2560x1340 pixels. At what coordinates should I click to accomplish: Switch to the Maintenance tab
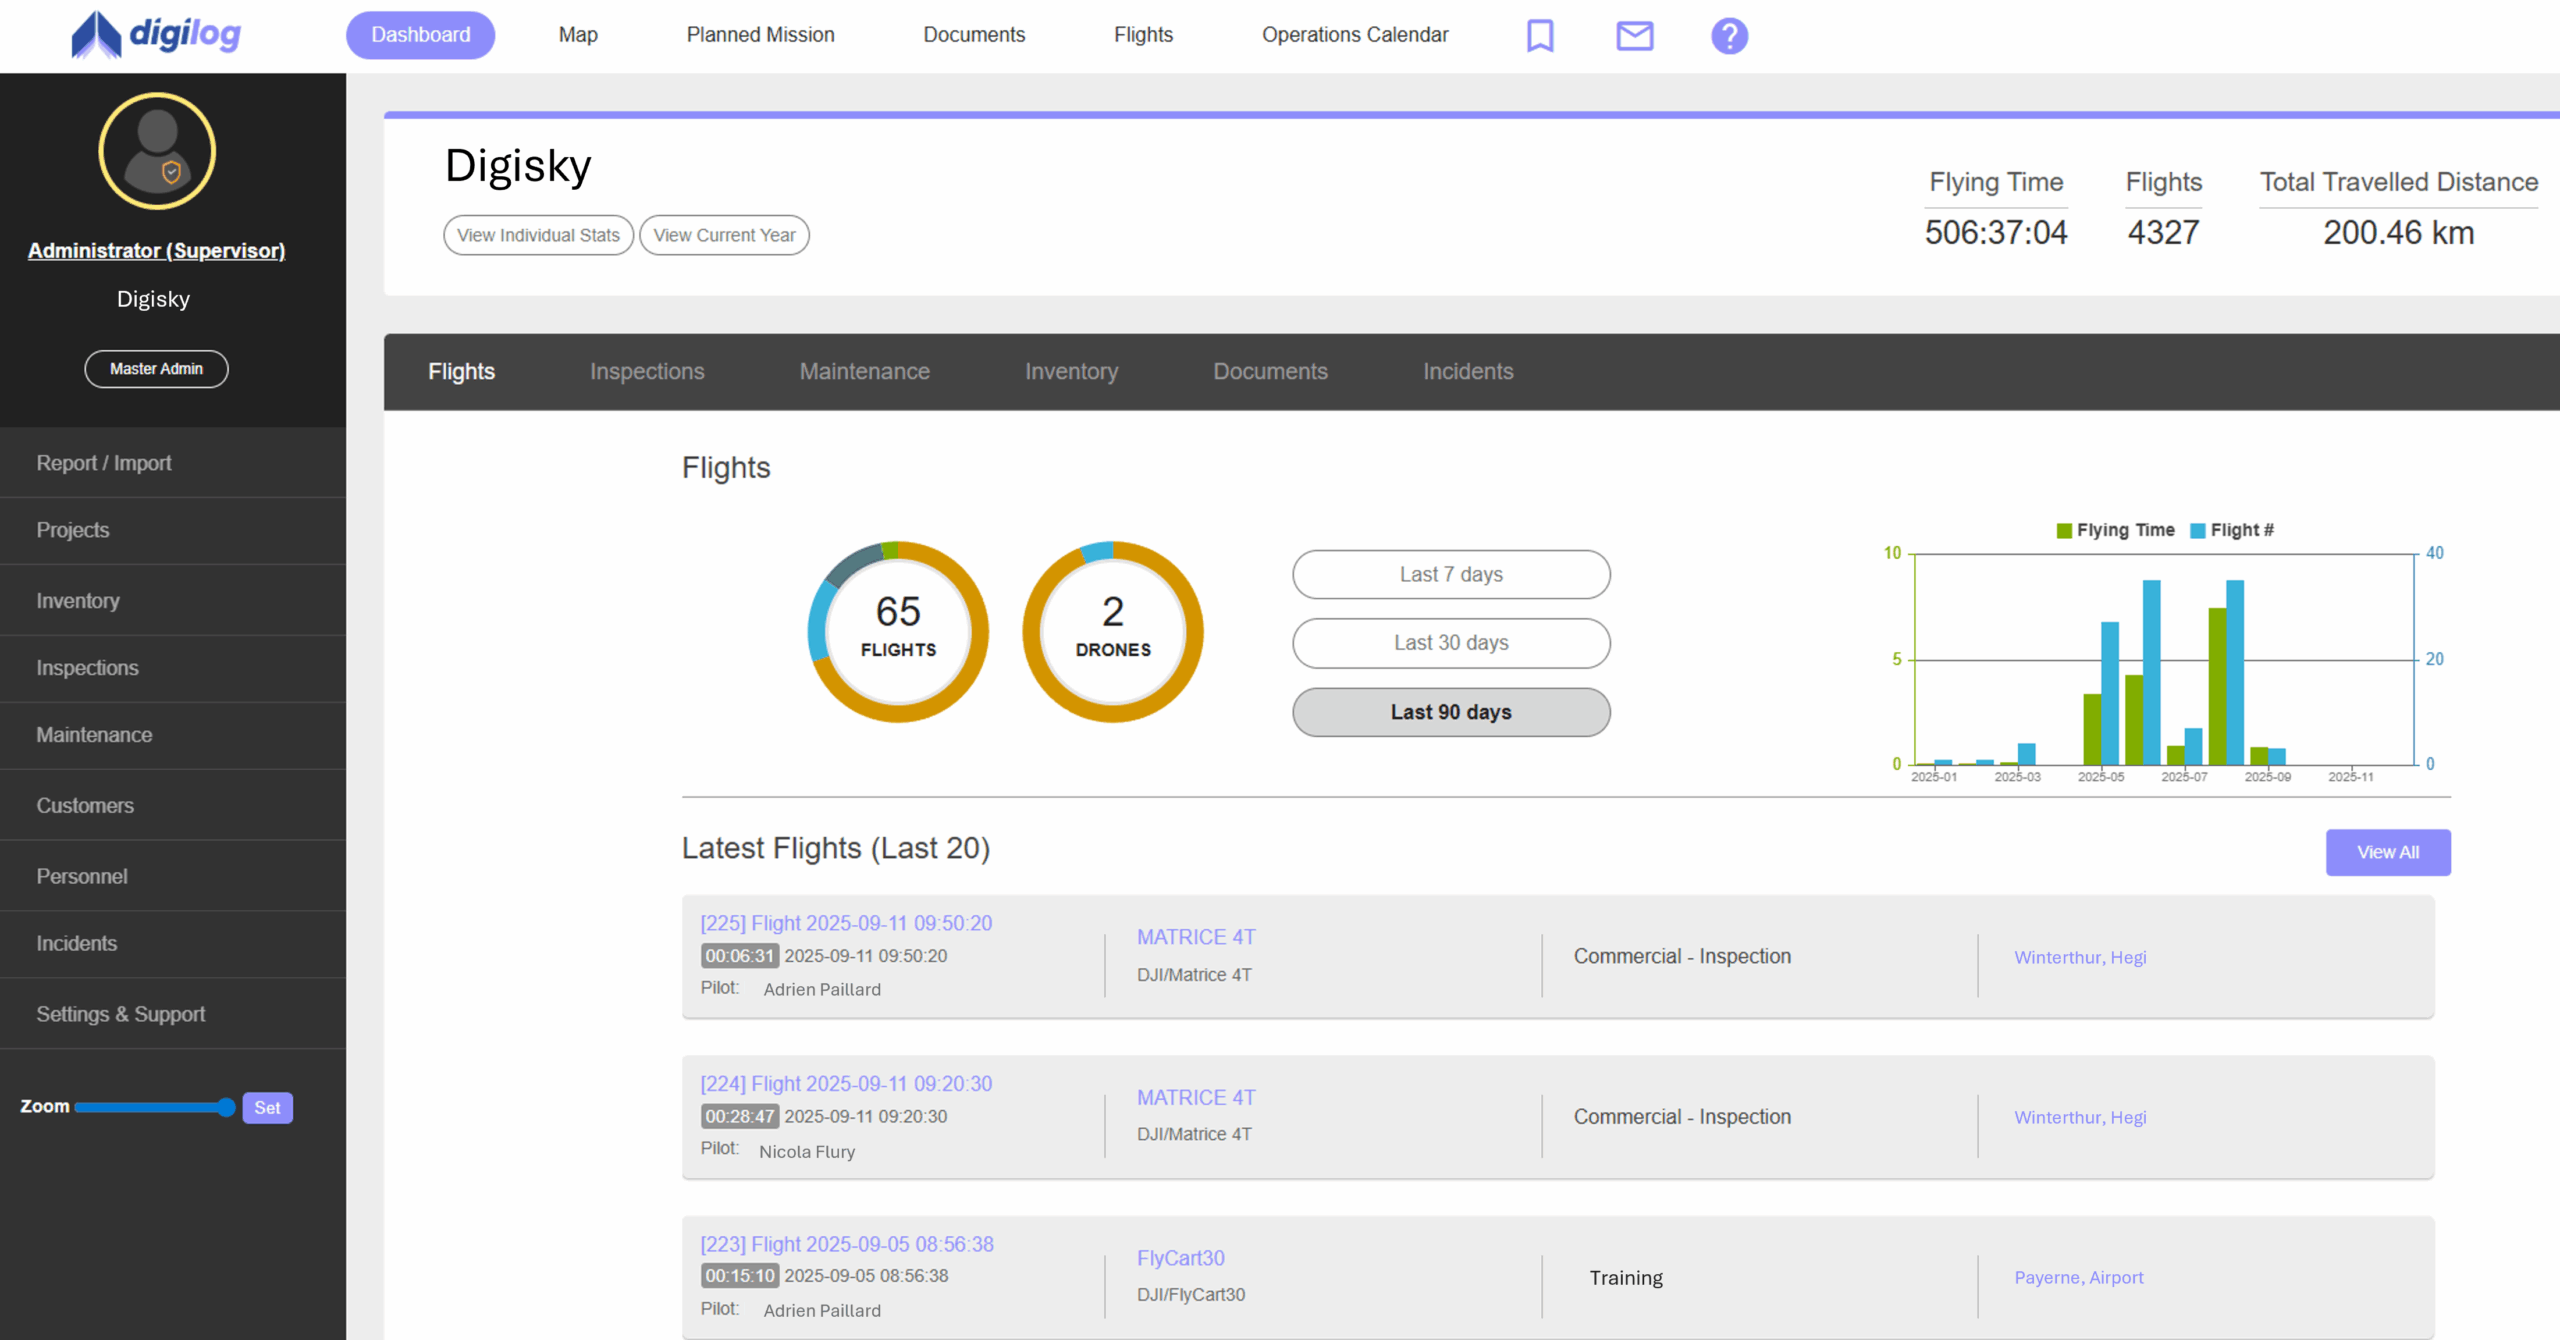[864, 371]
